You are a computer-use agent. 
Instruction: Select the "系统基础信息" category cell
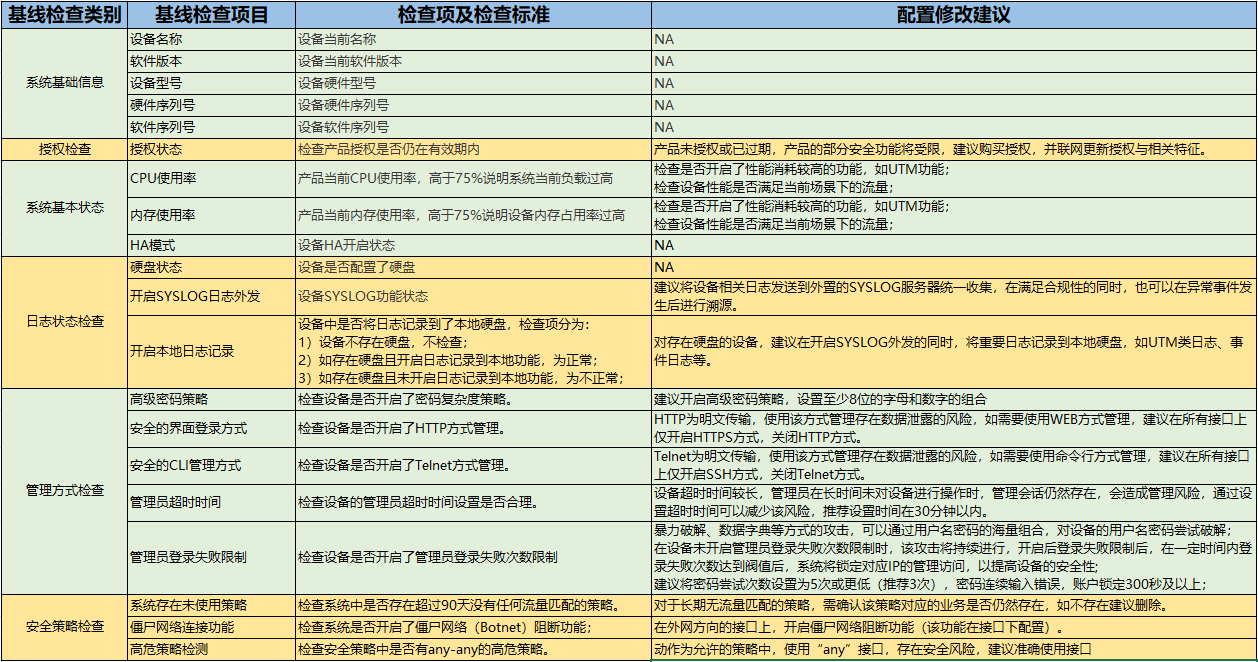point(64,83)
